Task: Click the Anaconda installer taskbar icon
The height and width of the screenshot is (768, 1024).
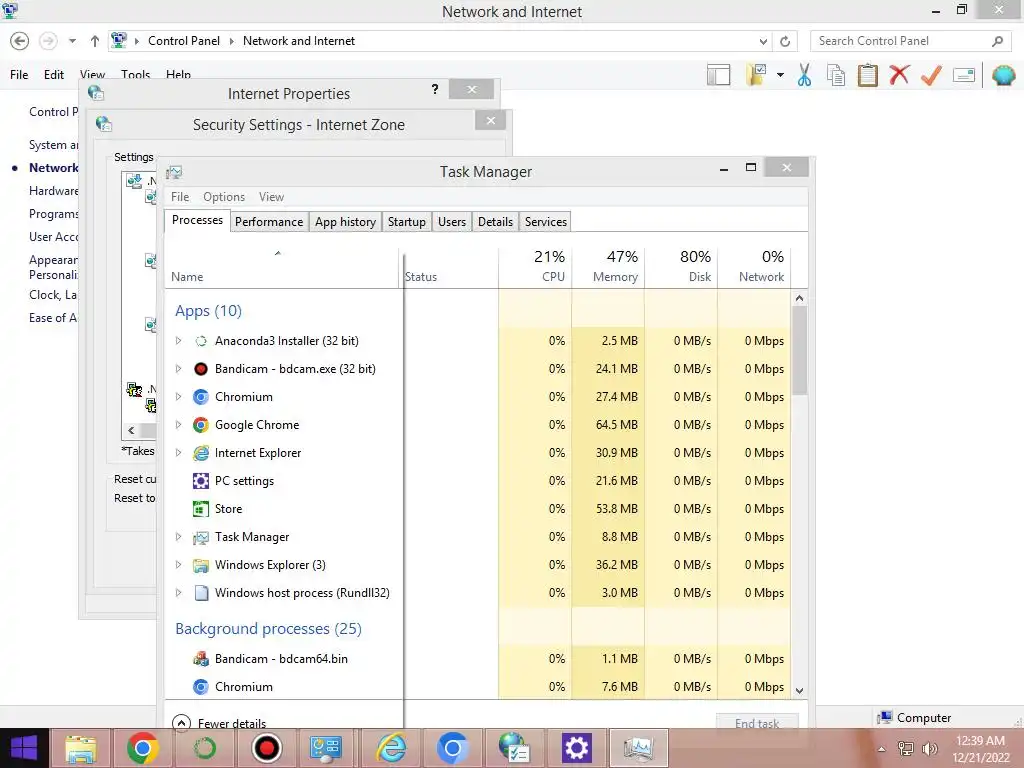Action: click(x=204, y=748)
